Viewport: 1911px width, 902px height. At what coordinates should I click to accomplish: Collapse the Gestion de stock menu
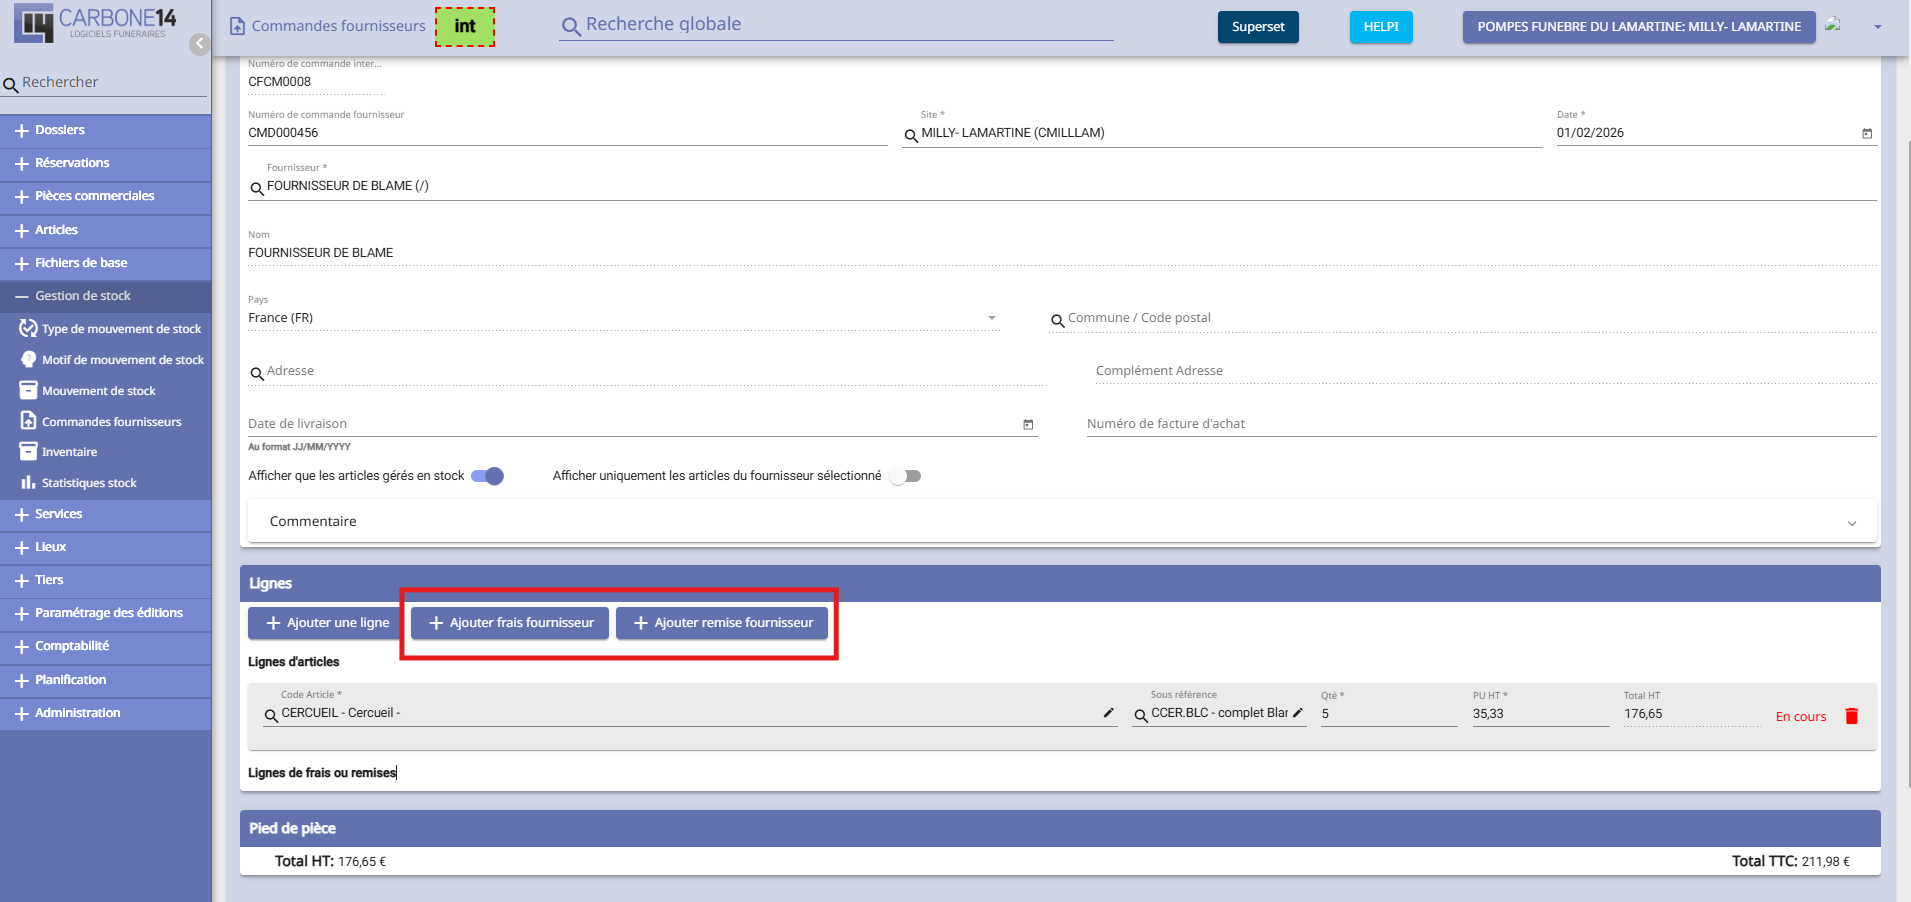pos(82,296)
